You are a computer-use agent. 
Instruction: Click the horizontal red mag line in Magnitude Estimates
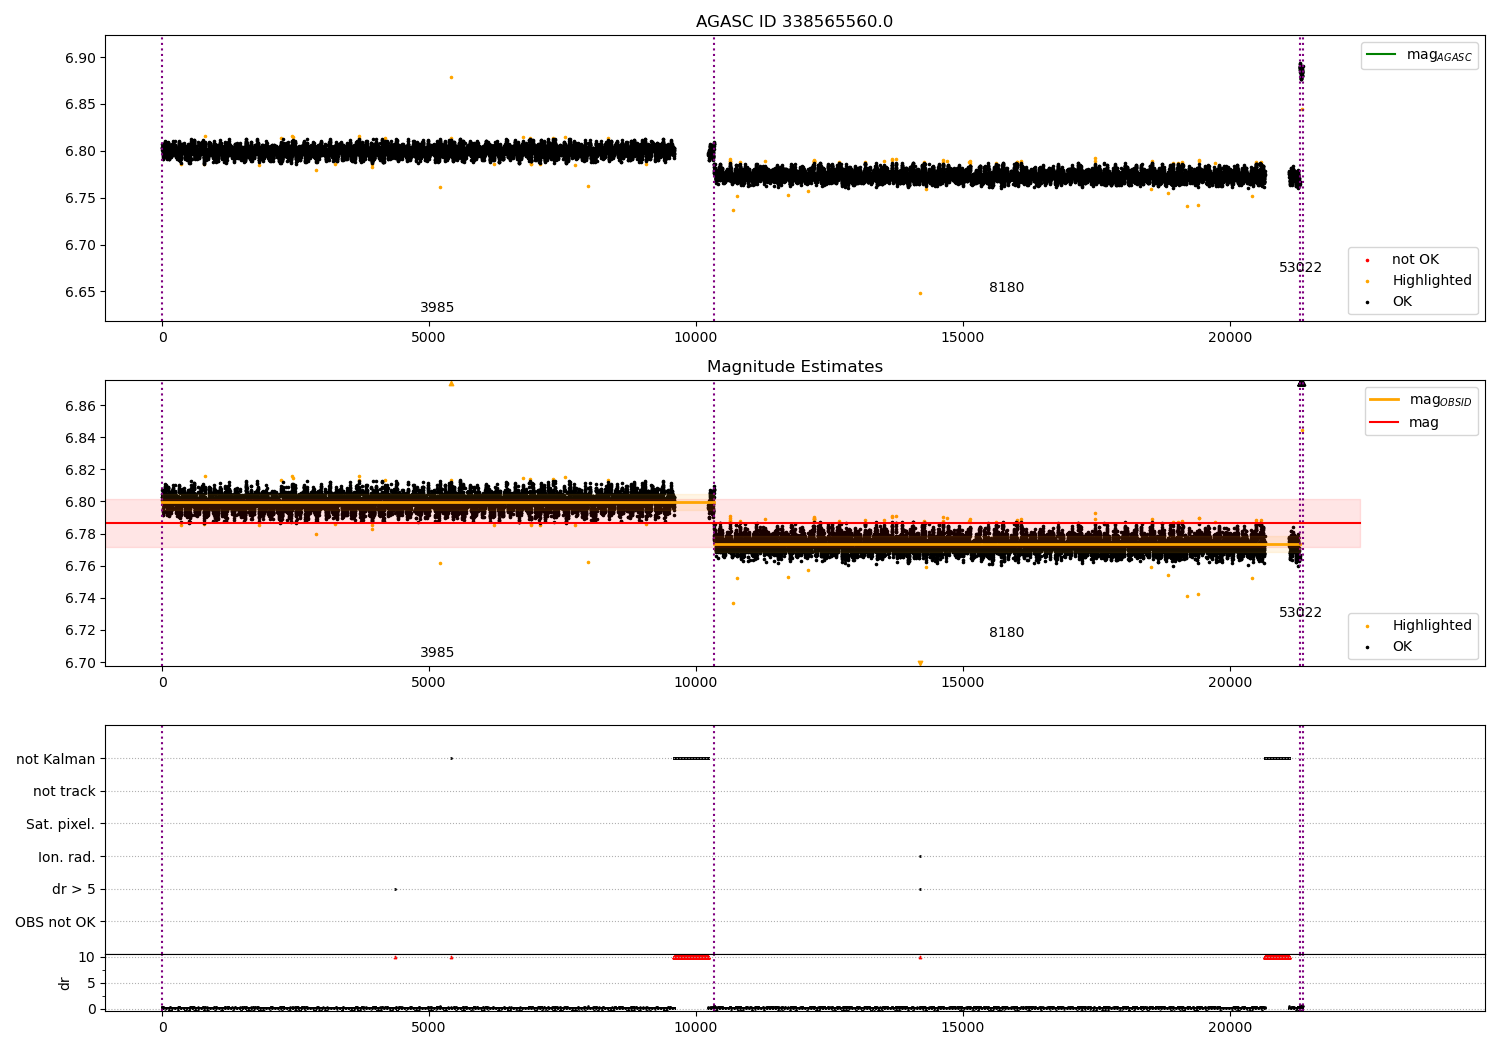732,523
